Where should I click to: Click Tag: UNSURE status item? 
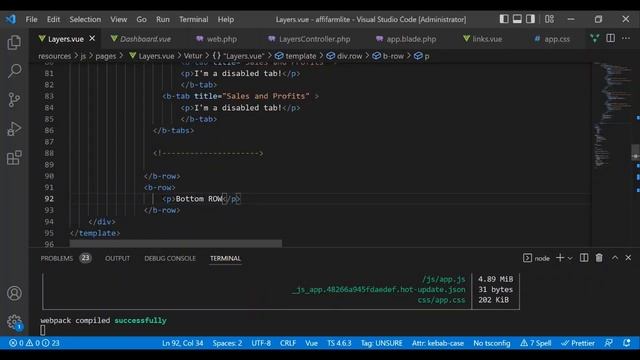381,343
